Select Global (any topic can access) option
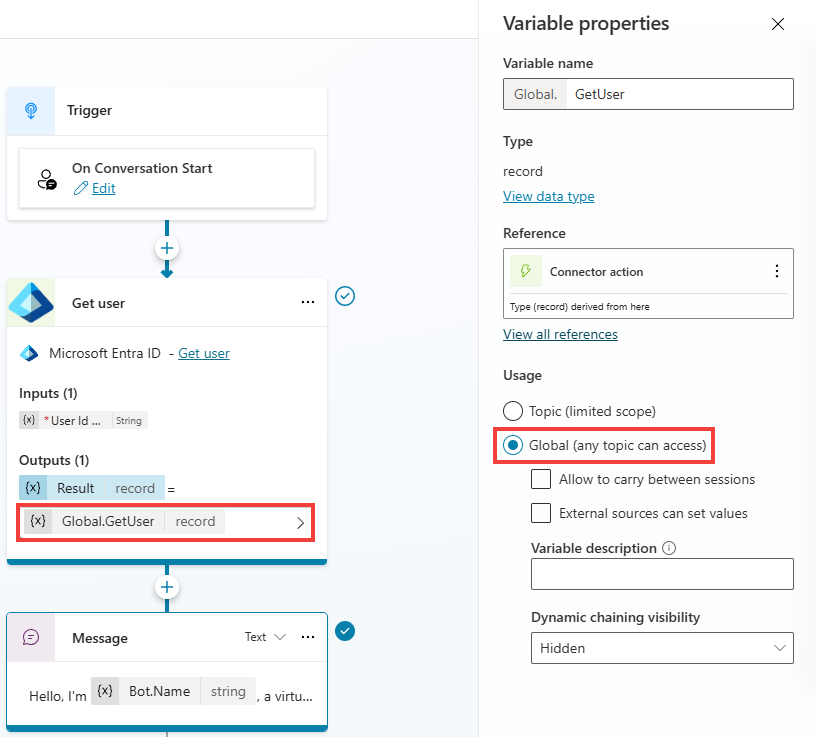 513,445
